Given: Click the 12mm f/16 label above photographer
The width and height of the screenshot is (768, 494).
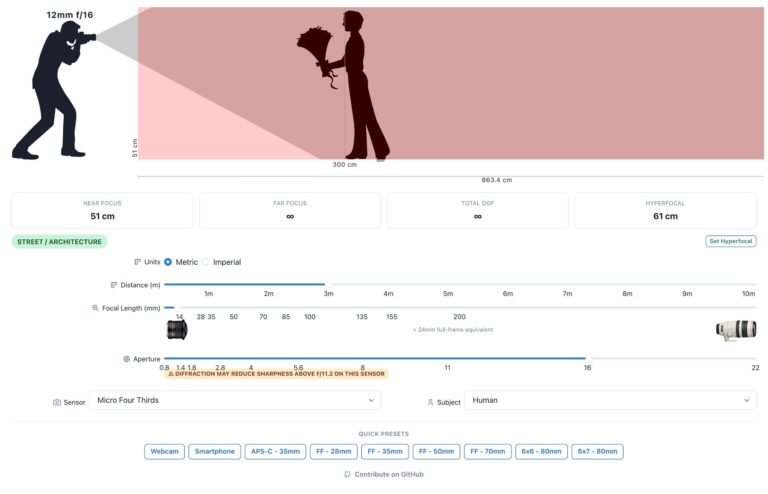Looking at the screenshot, I should (x=70, y=15).
